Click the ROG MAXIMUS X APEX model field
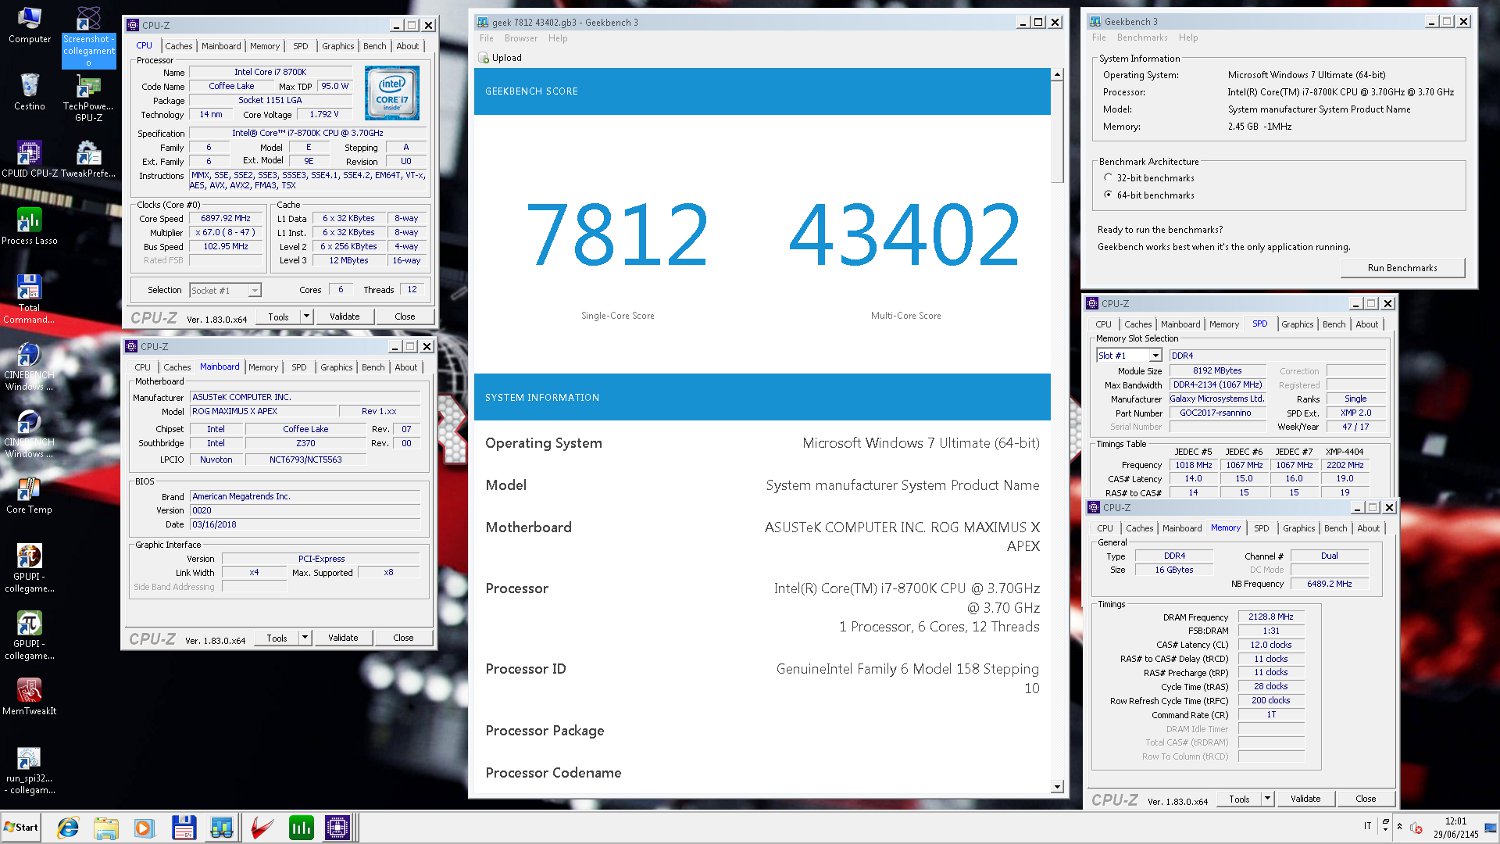 point(263,411)
